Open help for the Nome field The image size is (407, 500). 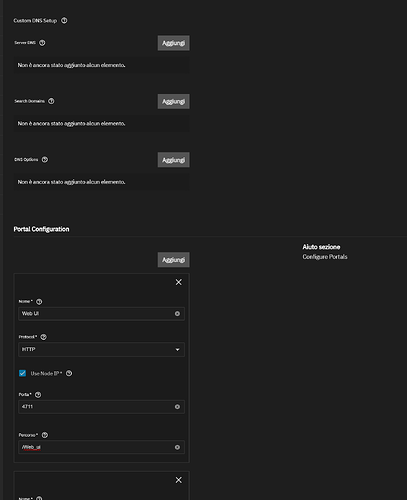tap(39, 302)
